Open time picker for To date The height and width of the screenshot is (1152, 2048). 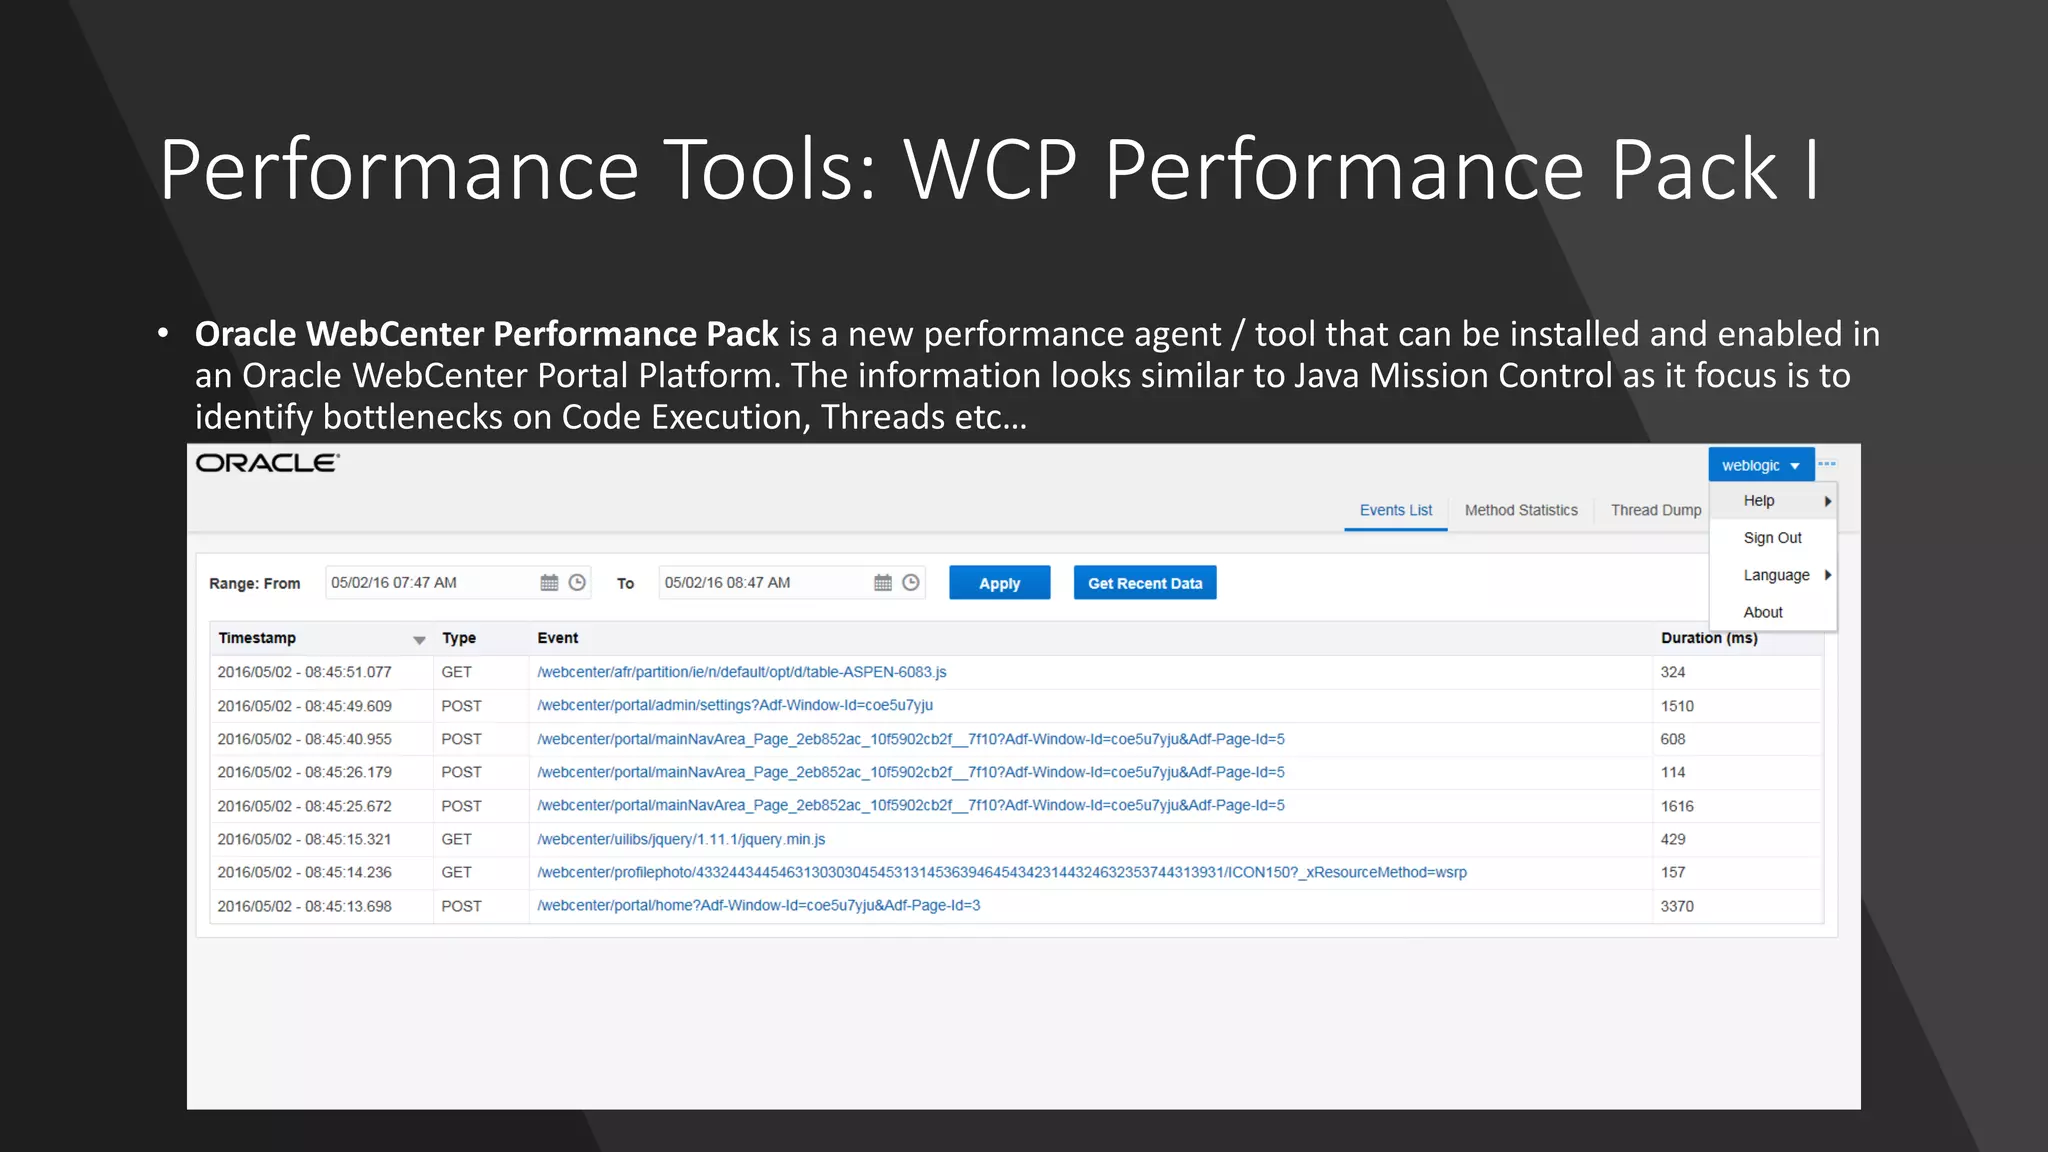pos(911,583)
